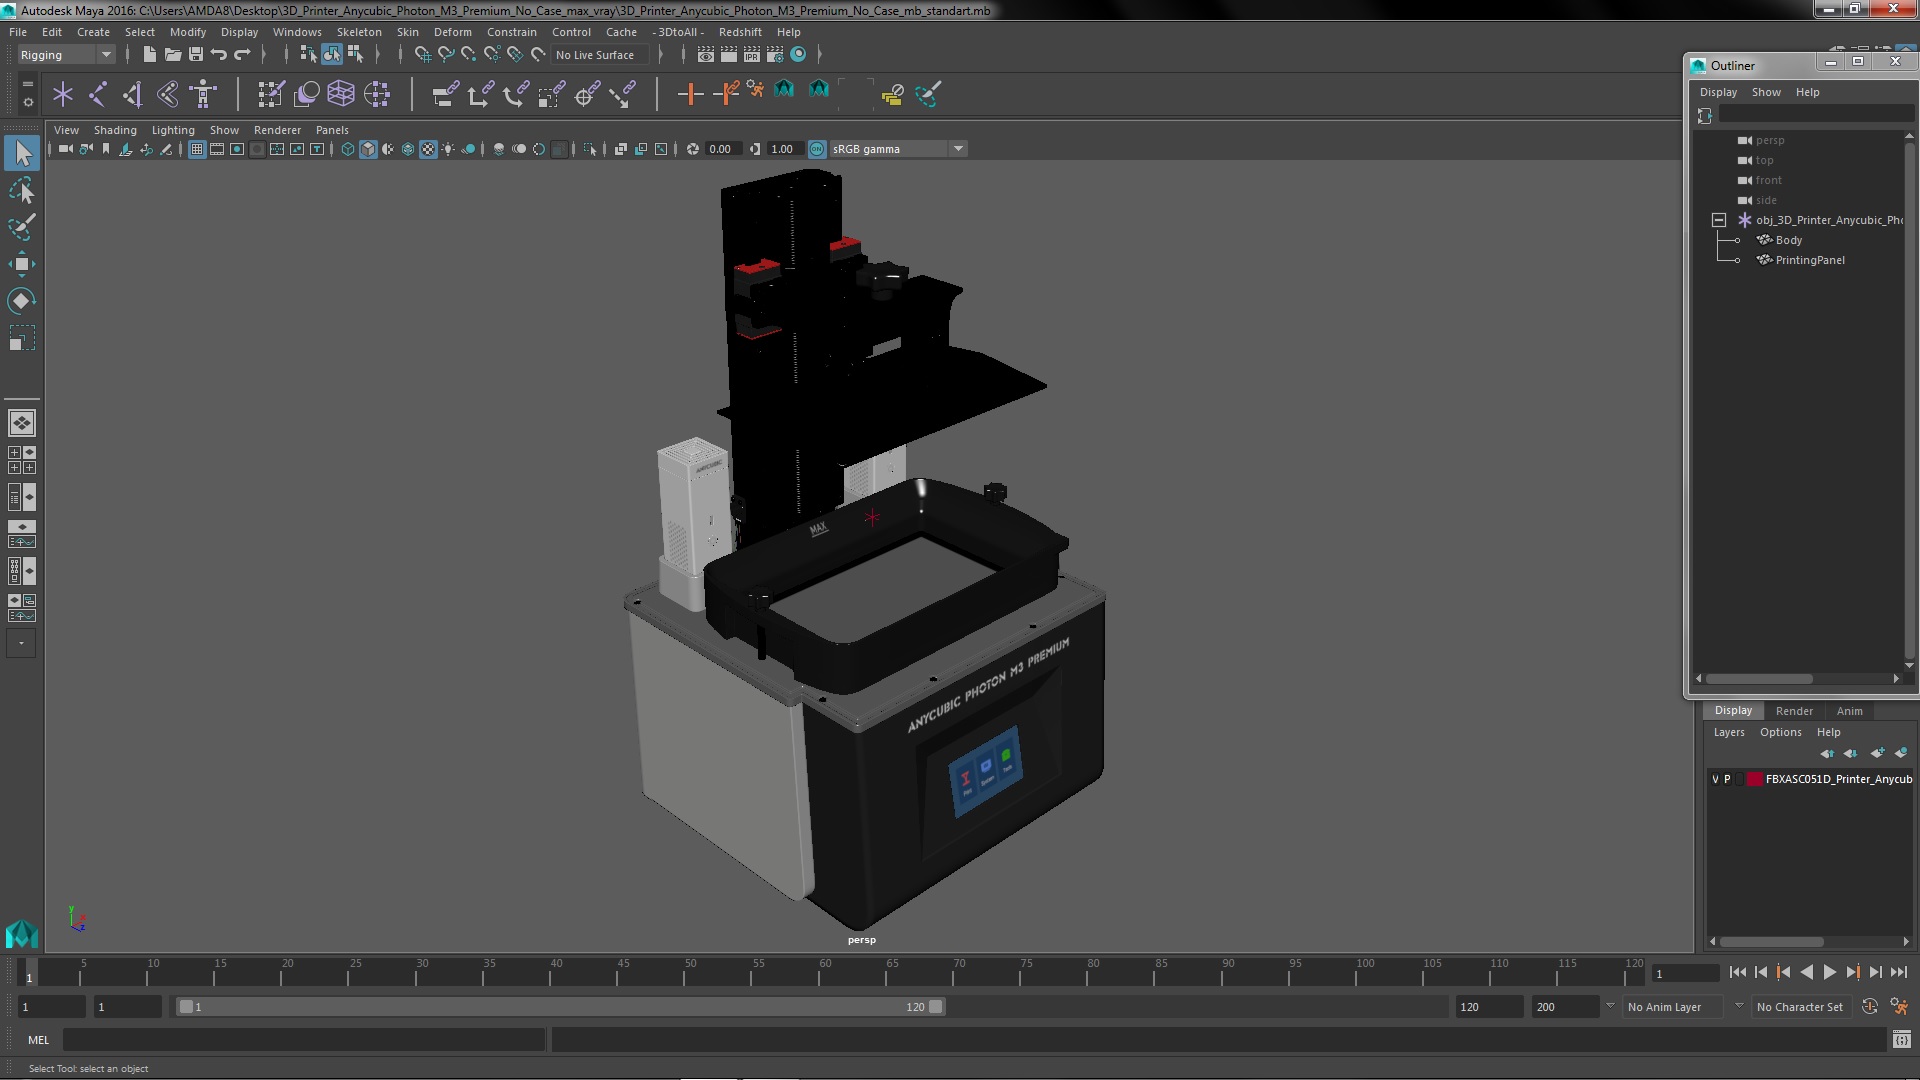Open the No Character Set dropdown
This screenshot has width=1920, height=1080.
[1800, 1007]
